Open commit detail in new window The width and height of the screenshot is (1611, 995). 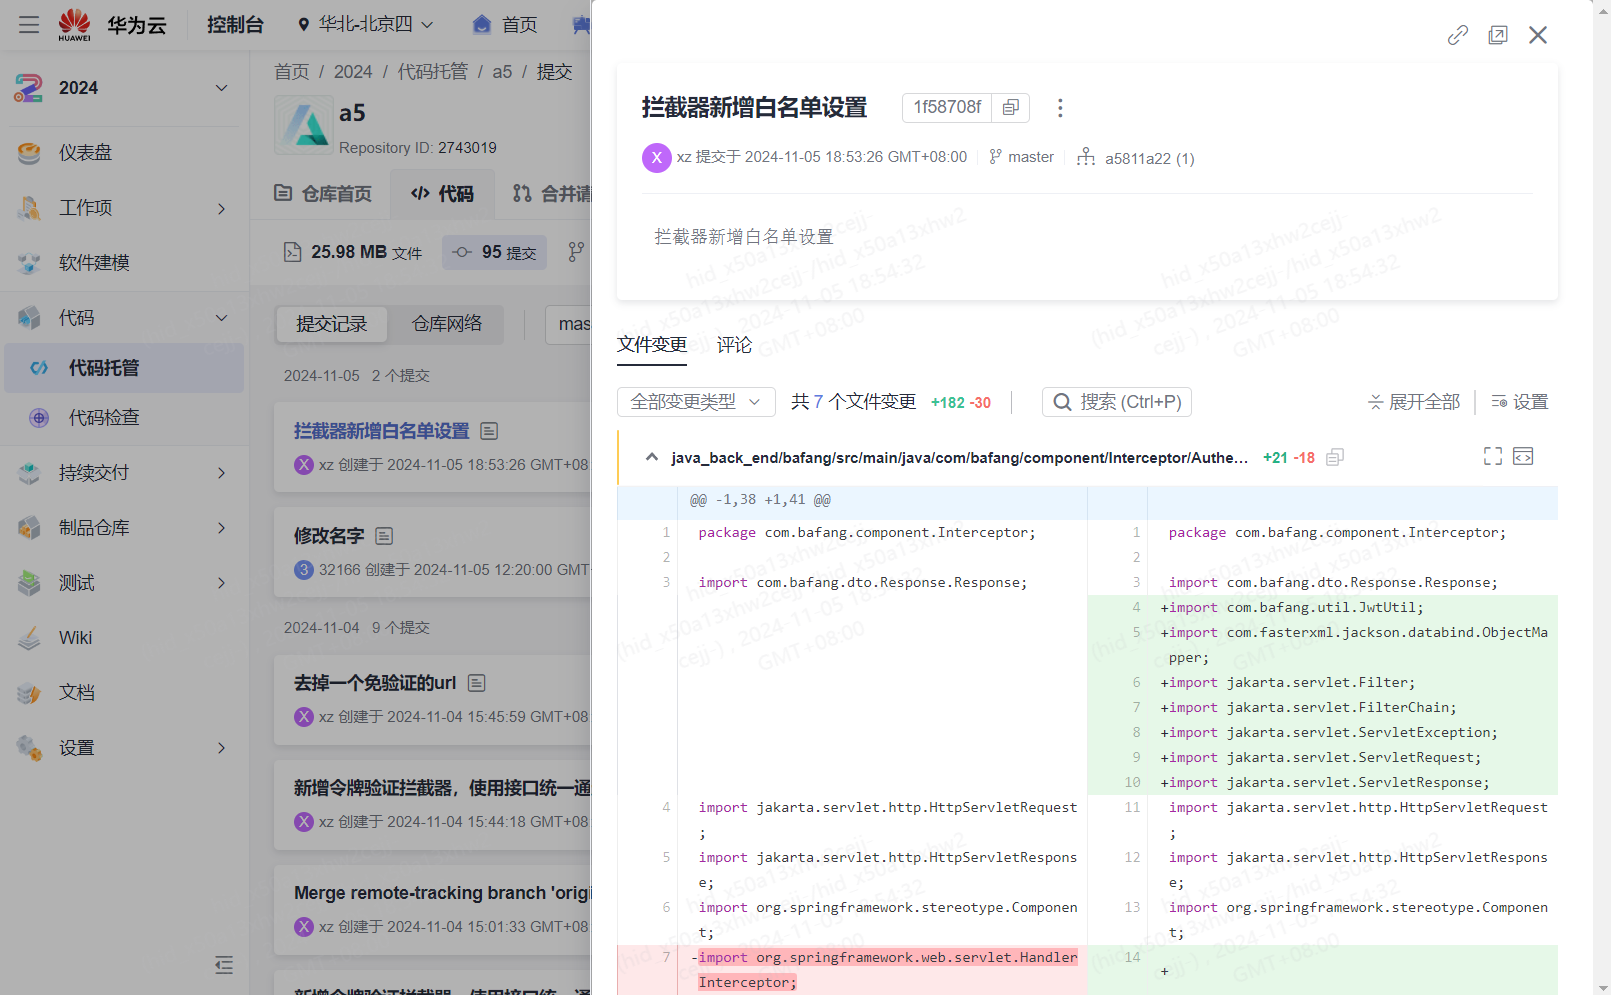click(1498, 35)
